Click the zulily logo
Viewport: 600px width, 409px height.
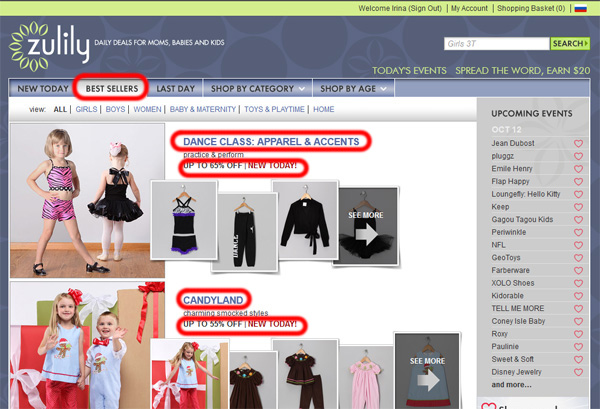pos(49,46)
